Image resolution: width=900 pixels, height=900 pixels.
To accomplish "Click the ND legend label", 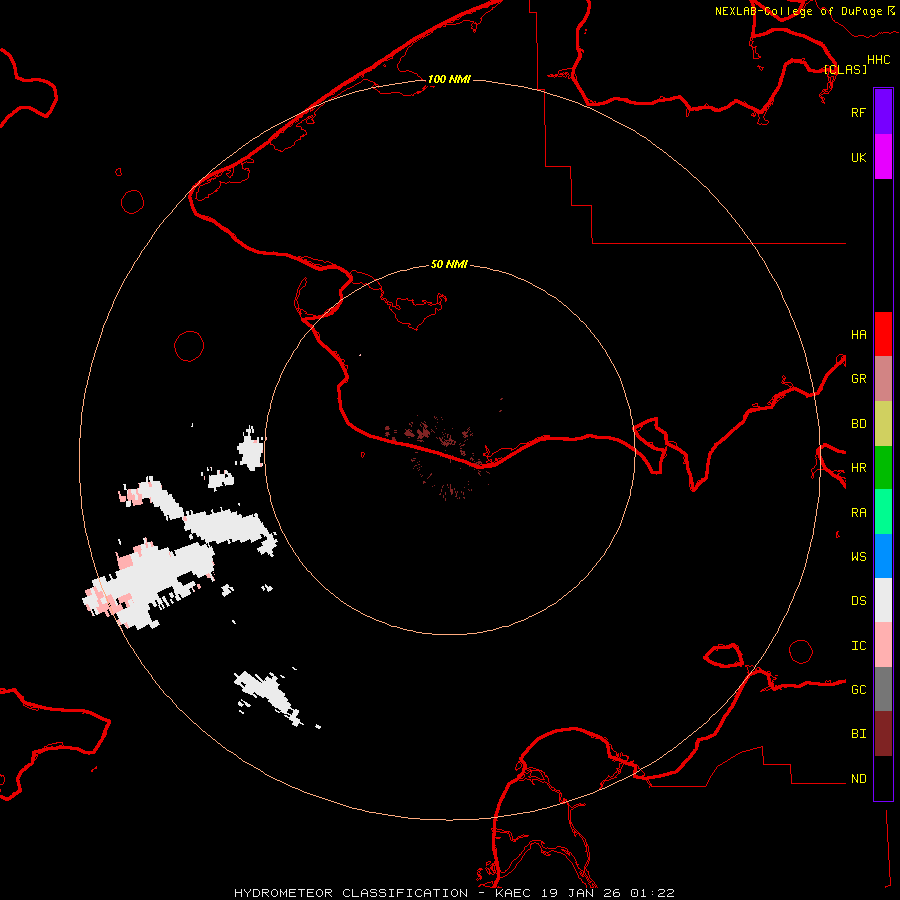I will click(x=858, y=779).
